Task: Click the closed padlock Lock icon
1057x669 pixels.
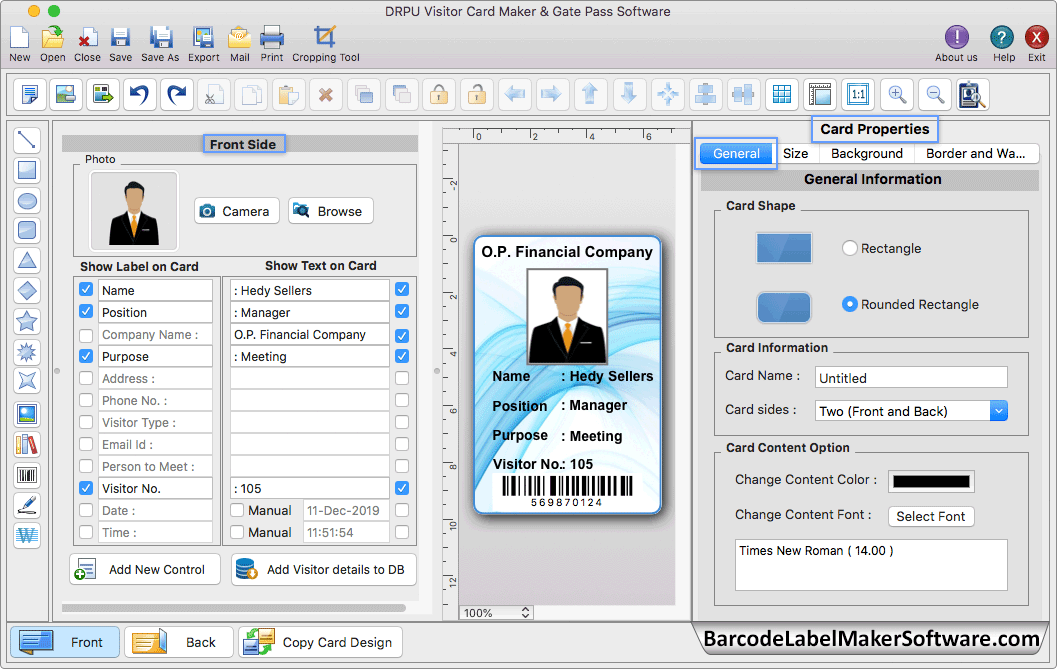Action: coord(439,94)
